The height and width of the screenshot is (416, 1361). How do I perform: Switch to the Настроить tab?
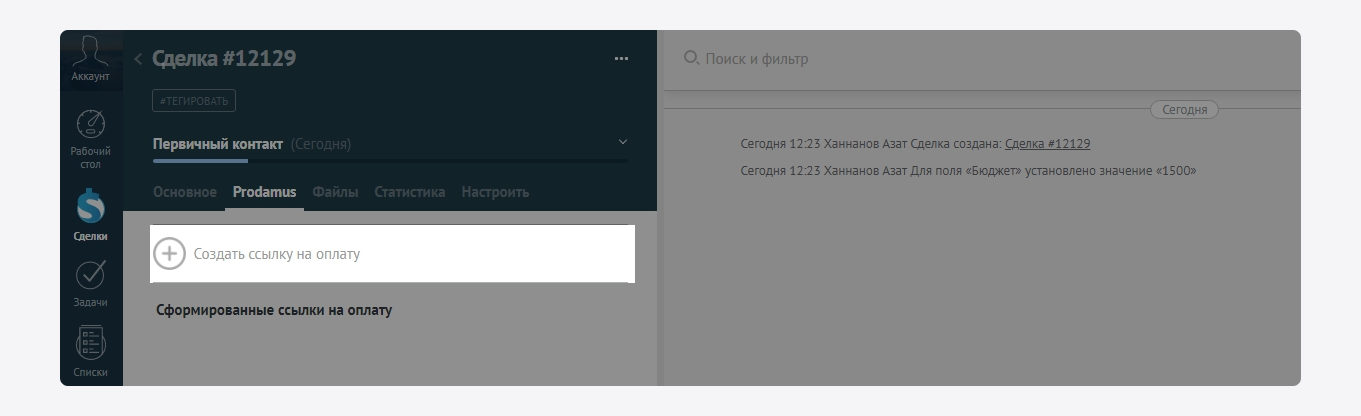pyautogui.click(x=495, y=192)
